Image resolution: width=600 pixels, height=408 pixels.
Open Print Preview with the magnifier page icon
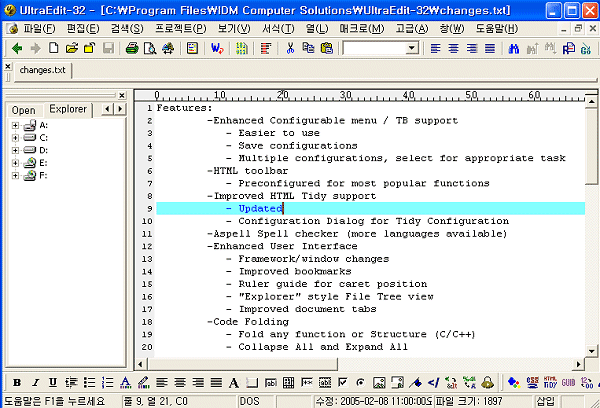click(x=150, y=48)
